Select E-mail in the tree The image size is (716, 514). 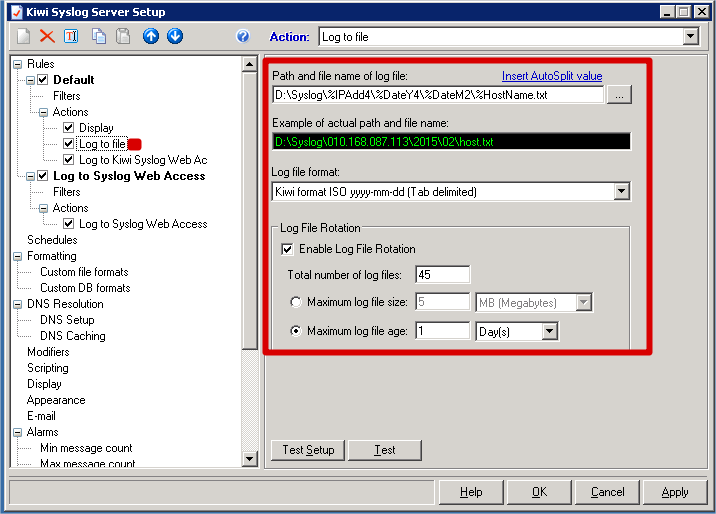point(41,416)
